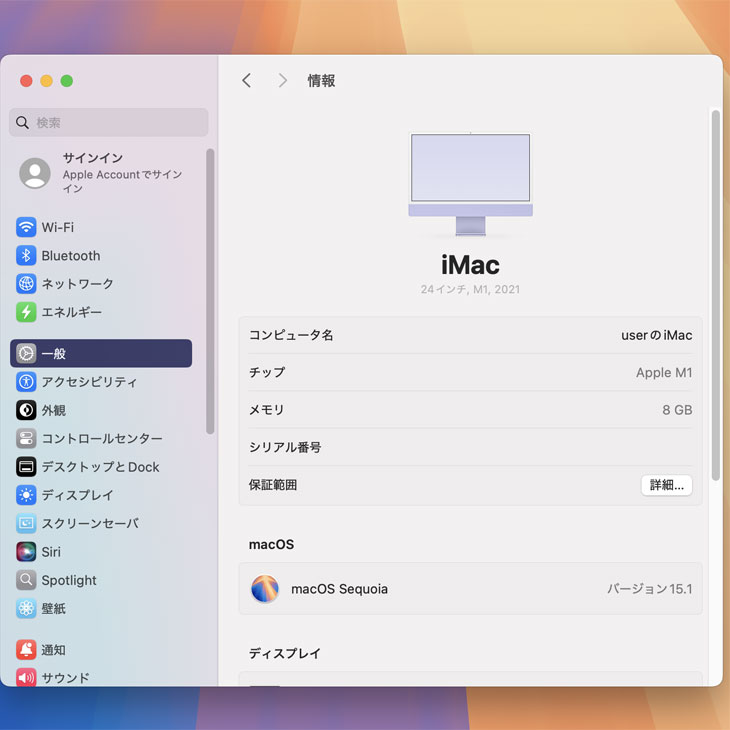Screen dimensions: 730x730
Task: Open Spotlight label in sidebar
Action: [69, 580]
